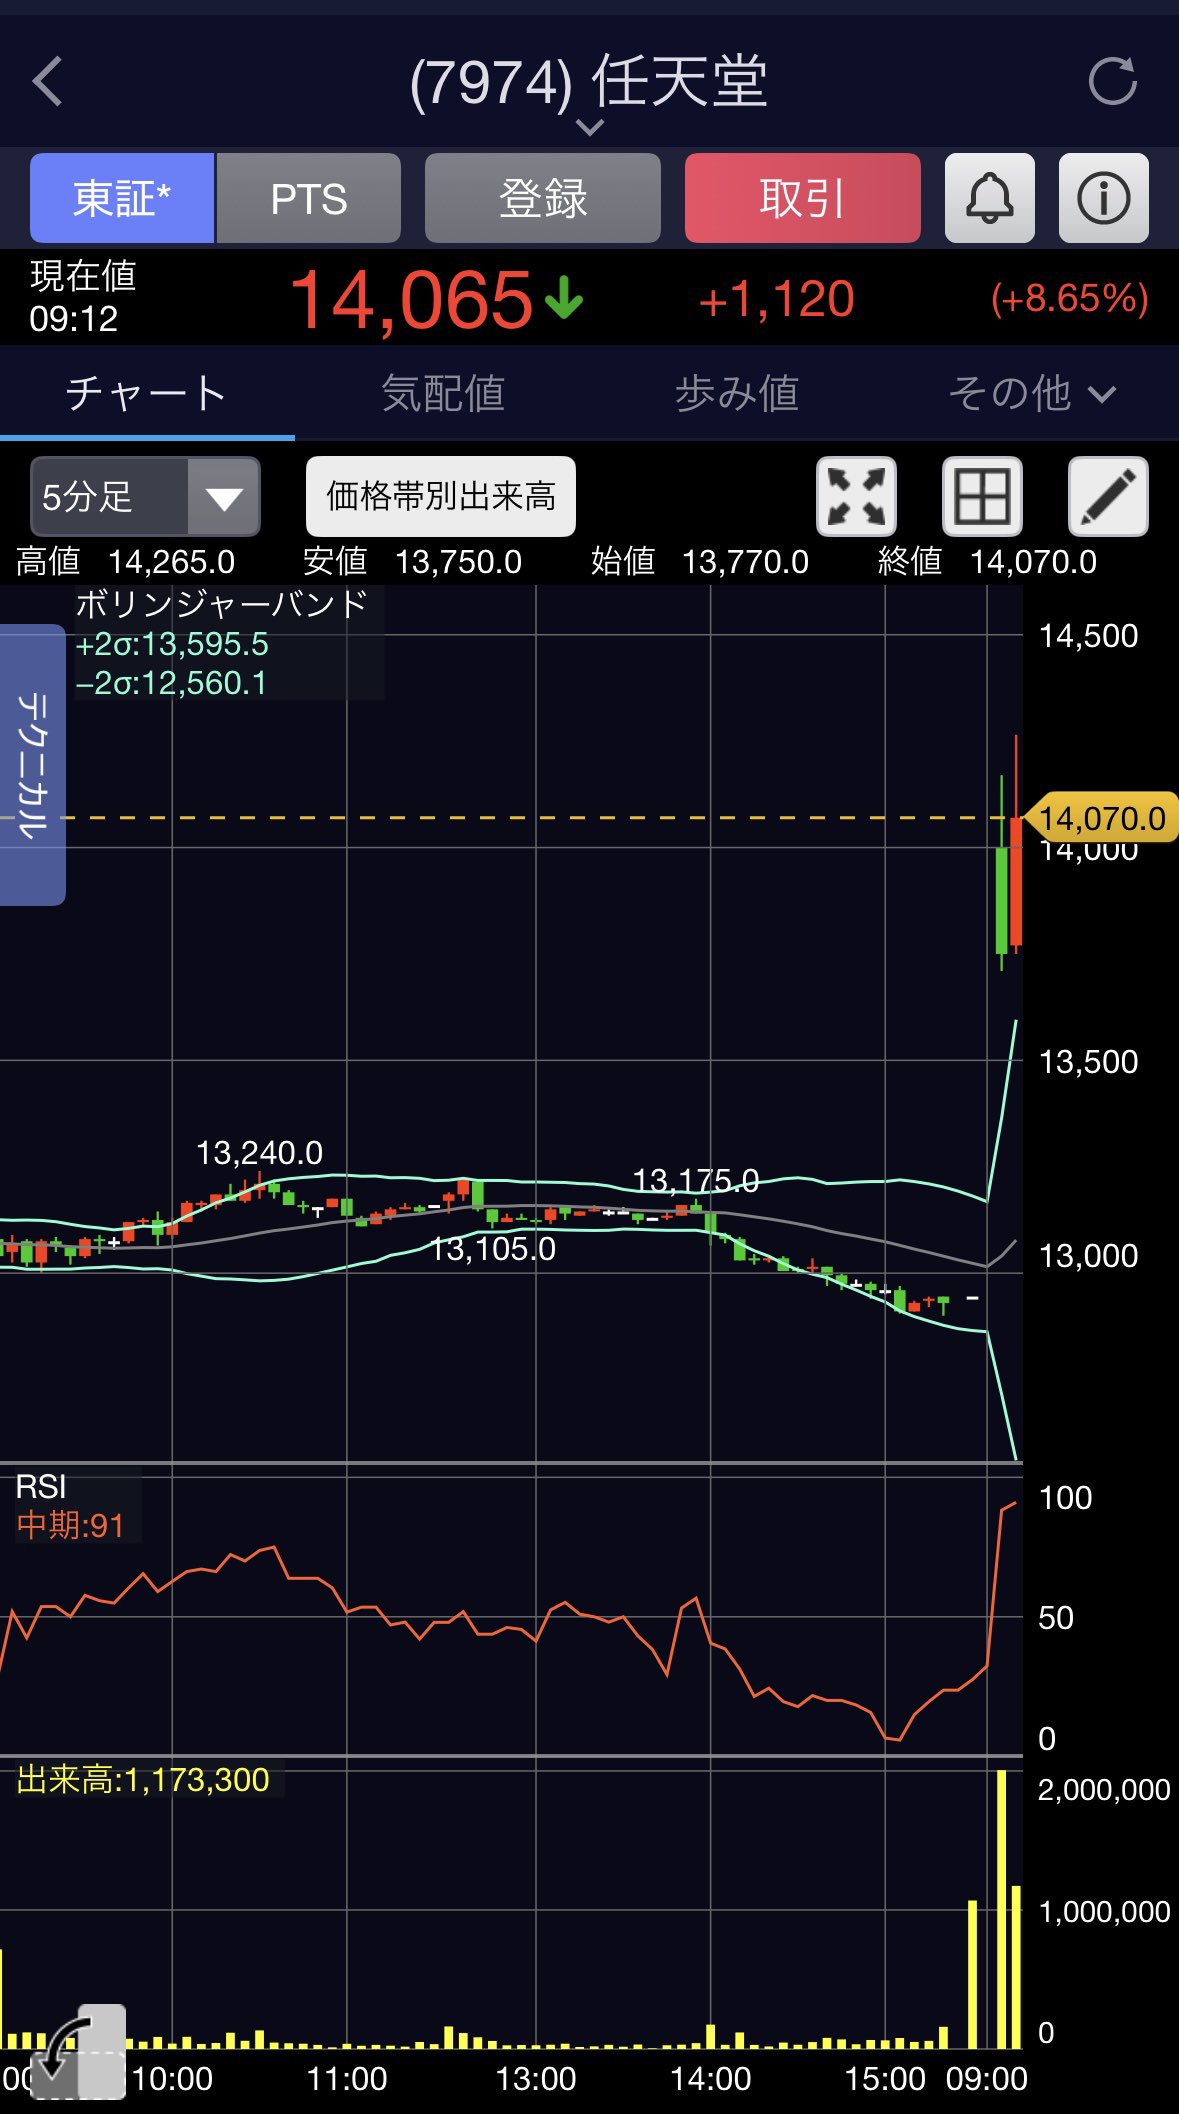Tap the red 取引 button
Screen dimensions: 1179x2114
tap(803, 198)
